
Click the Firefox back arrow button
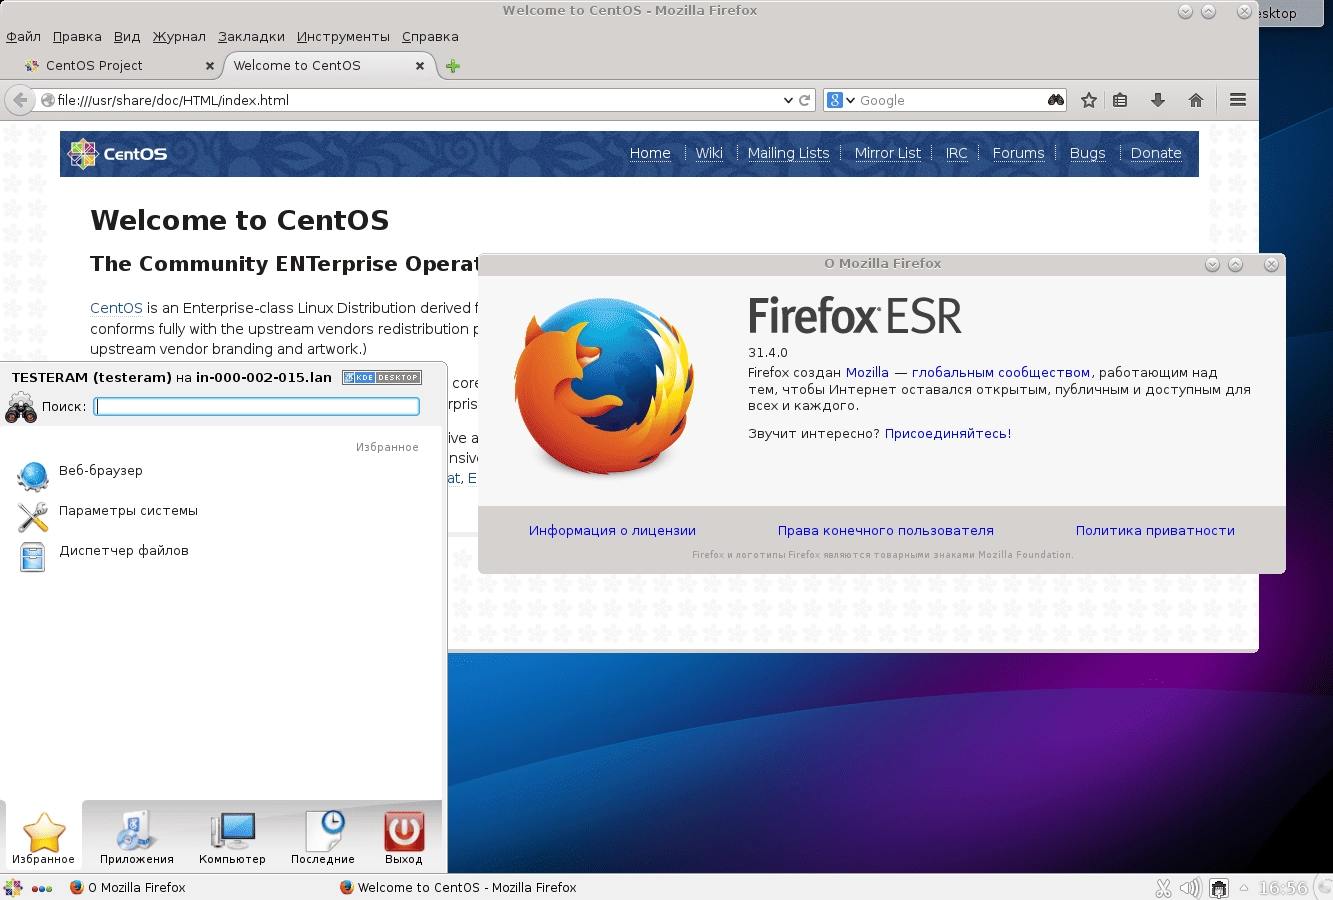[x=20, y=100]
